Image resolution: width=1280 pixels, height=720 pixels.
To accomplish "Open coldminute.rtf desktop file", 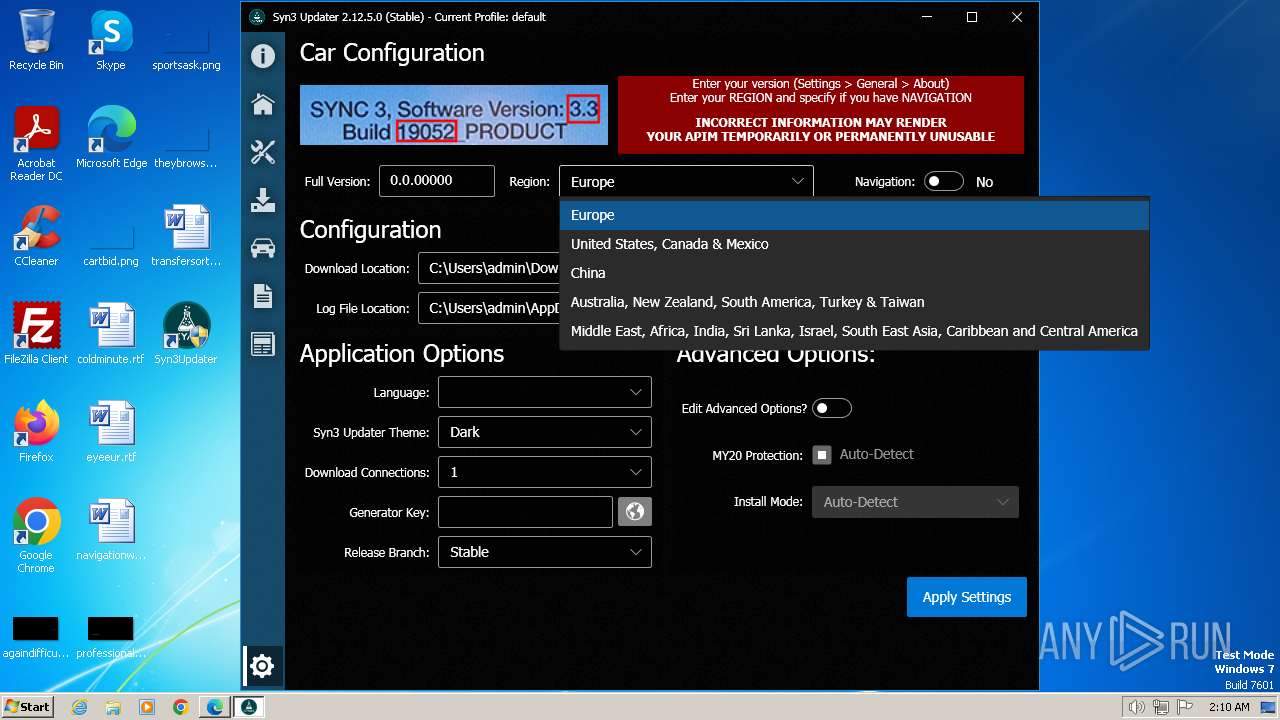I will click(111, 334).
